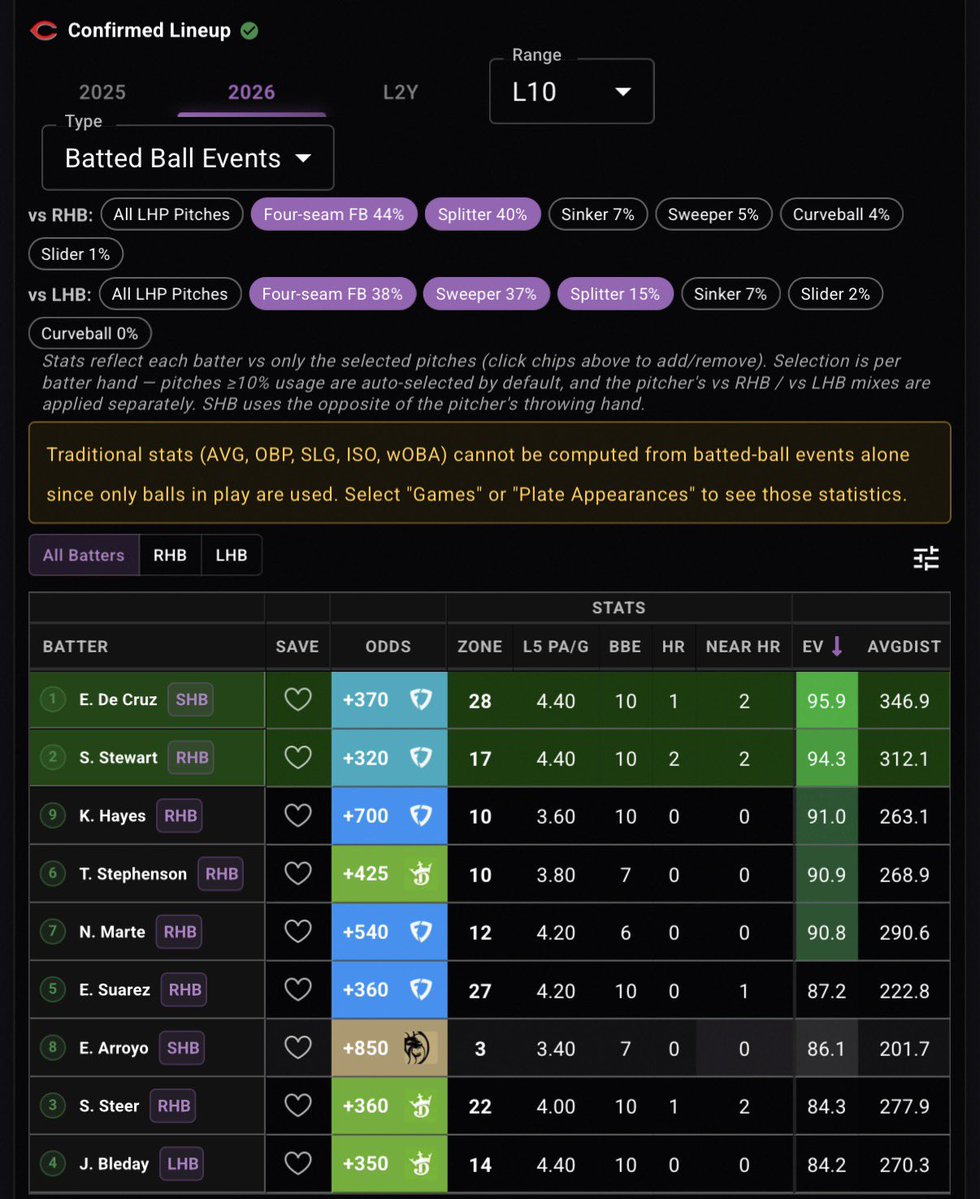Open the table column settings icon

[x=926, y=558]
